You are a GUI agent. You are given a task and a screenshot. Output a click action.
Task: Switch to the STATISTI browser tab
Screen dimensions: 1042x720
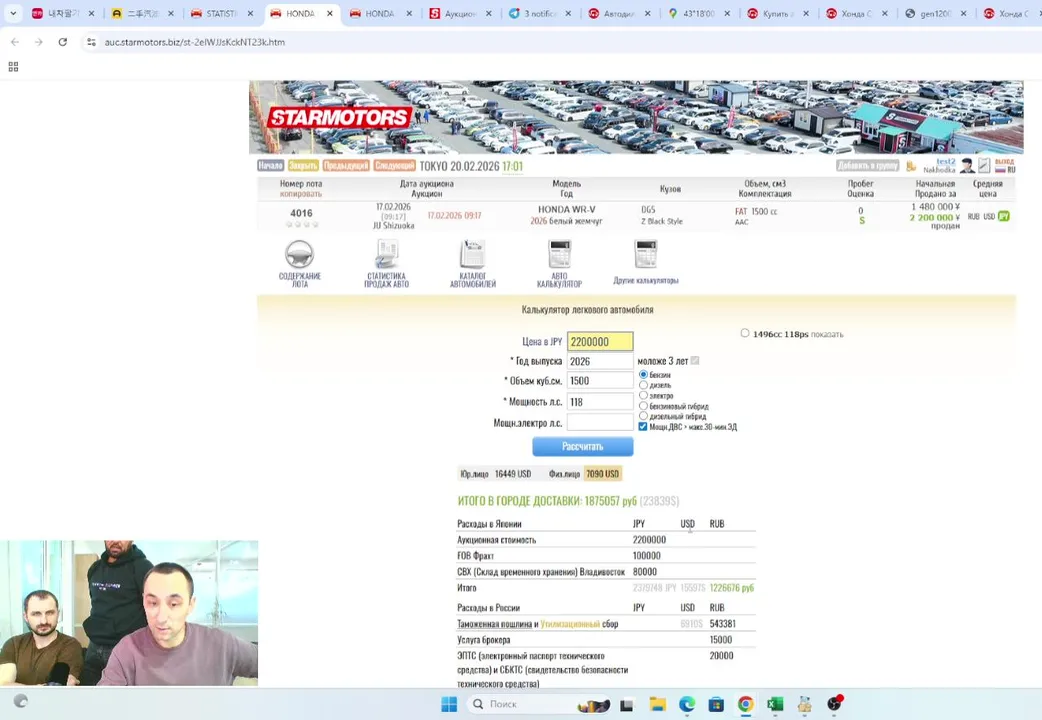[222, 13]
